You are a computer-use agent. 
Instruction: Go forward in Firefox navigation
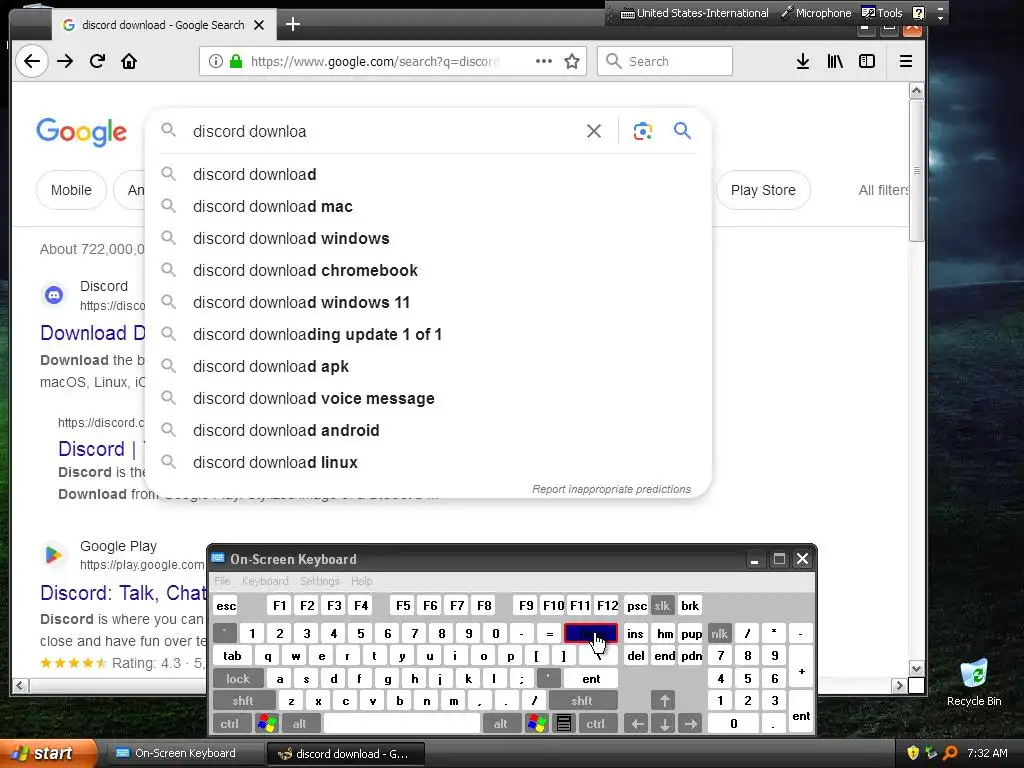tap(65, 61)
